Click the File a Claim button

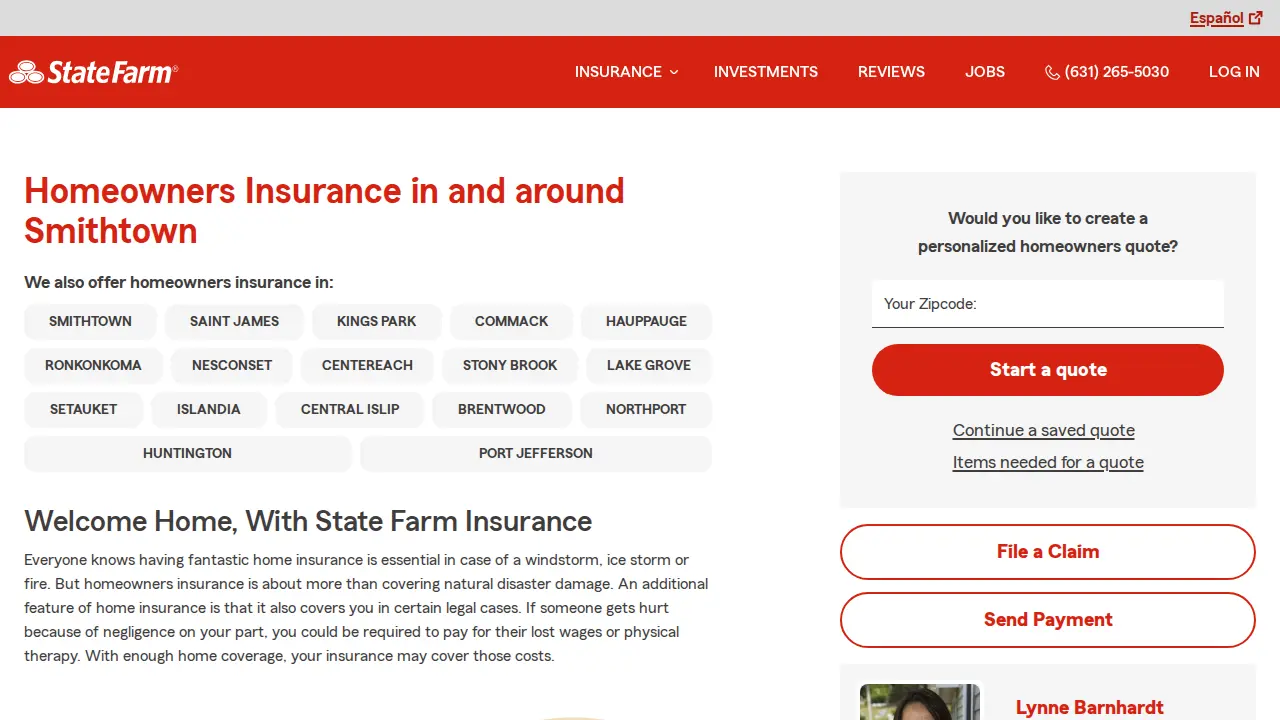[x=1048, y=552]
